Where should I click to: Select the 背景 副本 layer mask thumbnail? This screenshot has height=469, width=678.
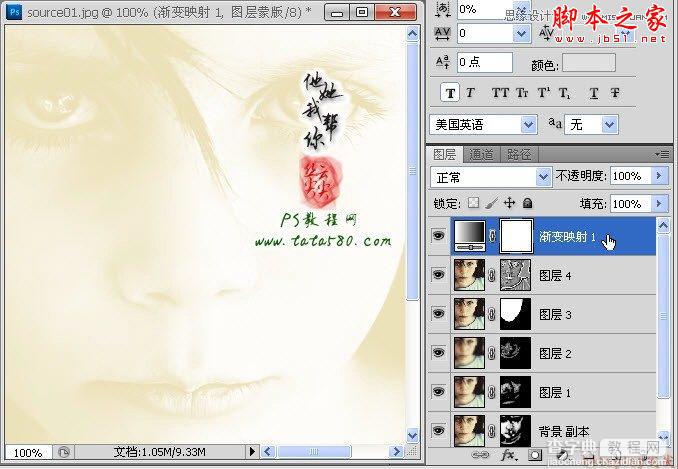click(515, 431)
